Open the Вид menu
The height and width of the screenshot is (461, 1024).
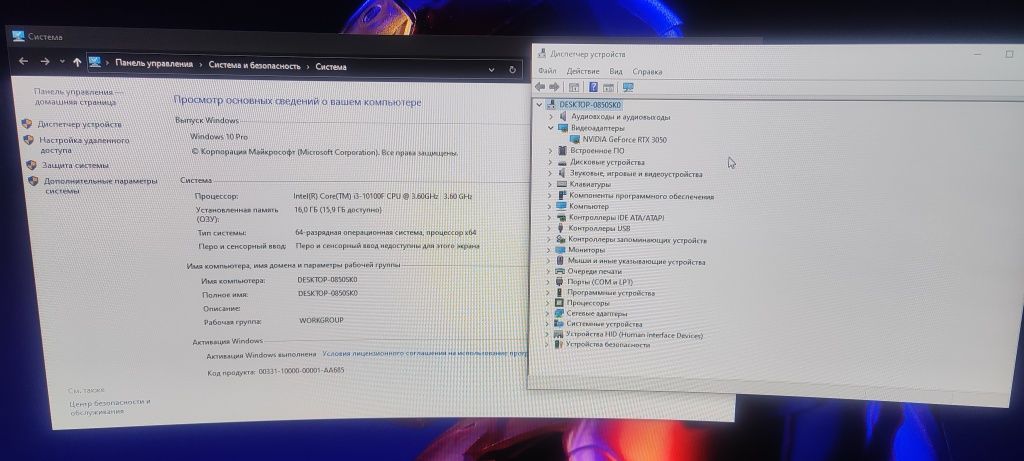click(x=616, y=72)
